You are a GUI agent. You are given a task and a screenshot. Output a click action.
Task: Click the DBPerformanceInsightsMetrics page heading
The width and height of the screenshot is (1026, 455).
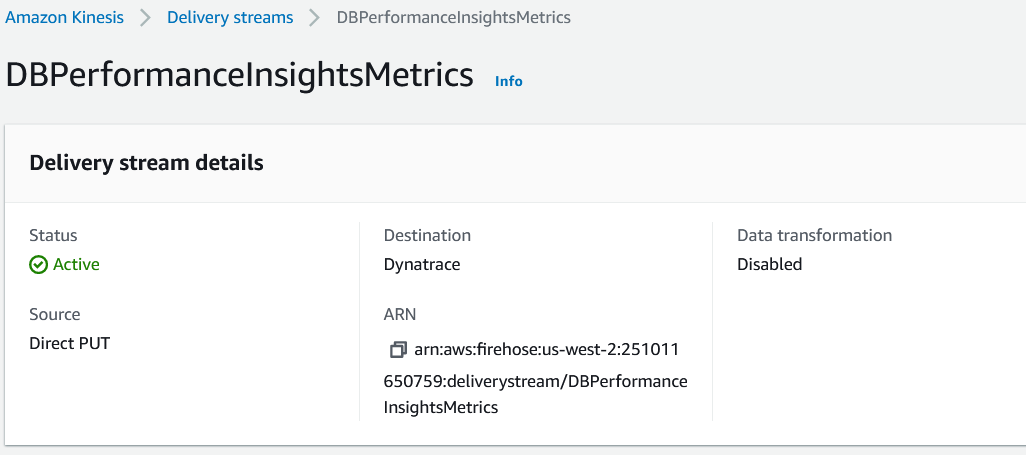pos(240,76)
